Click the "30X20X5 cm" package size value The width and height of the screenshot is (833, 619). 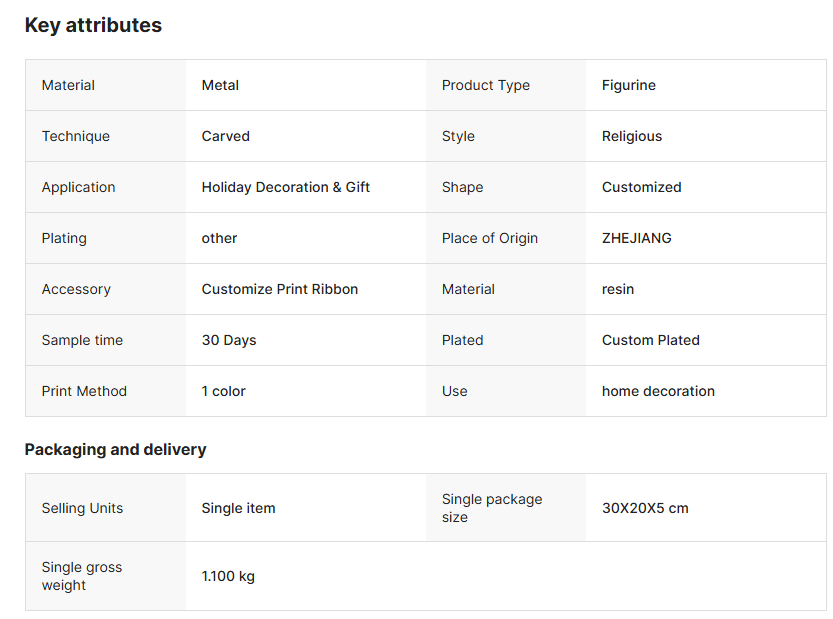tap(645, 508)
